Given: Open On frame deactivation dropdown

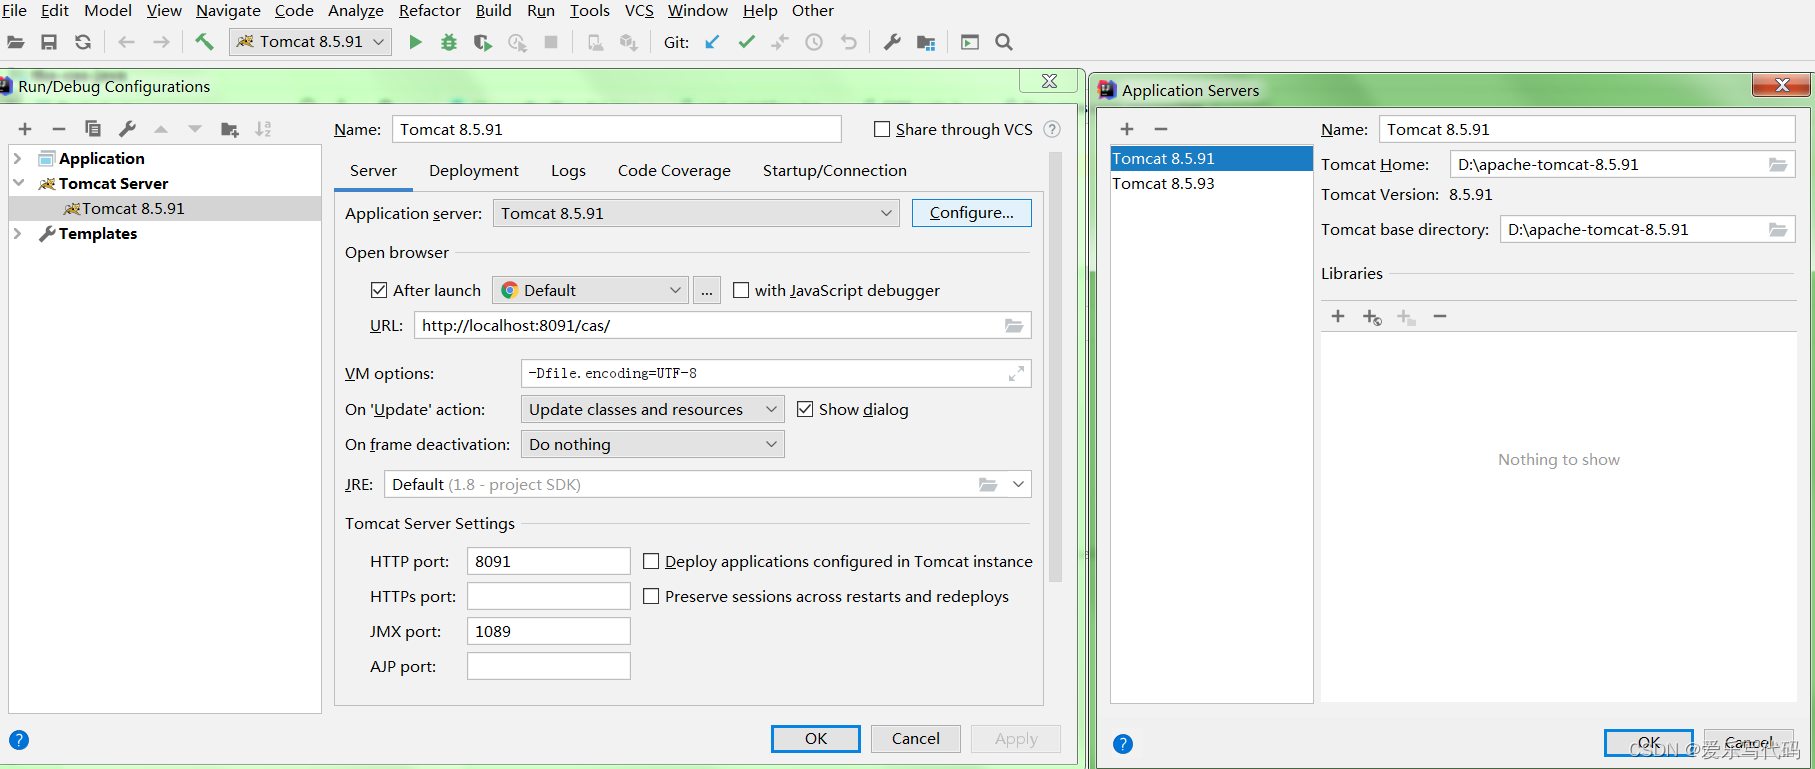Looking at the screenshot, I should (652, 444).
